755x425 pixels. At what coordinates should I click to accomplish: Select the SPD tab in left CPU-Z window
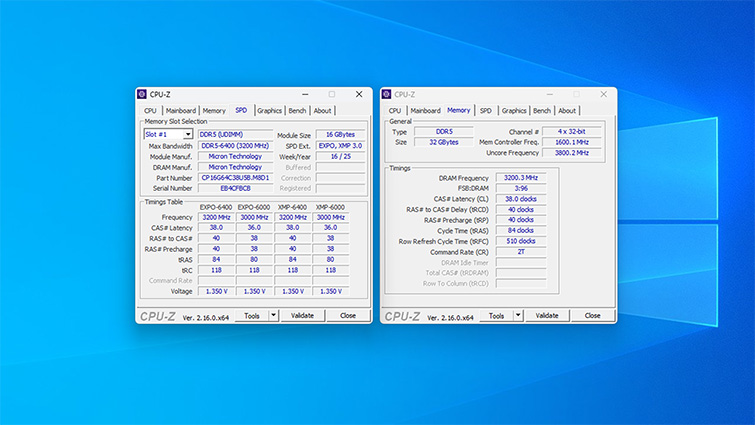[241, 110]
